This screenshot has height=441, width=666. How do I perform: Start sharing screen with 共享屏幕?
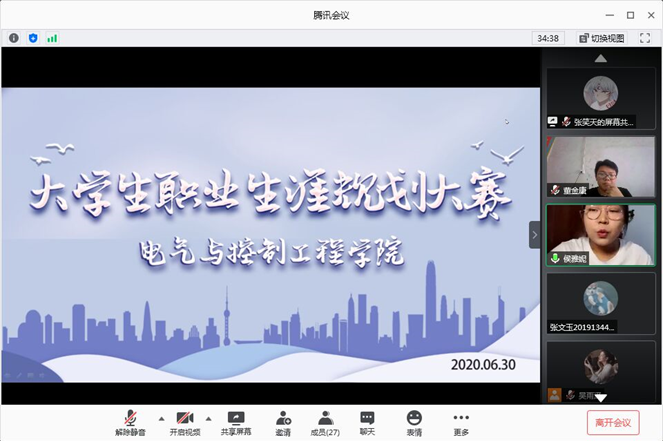click(236, 417)
